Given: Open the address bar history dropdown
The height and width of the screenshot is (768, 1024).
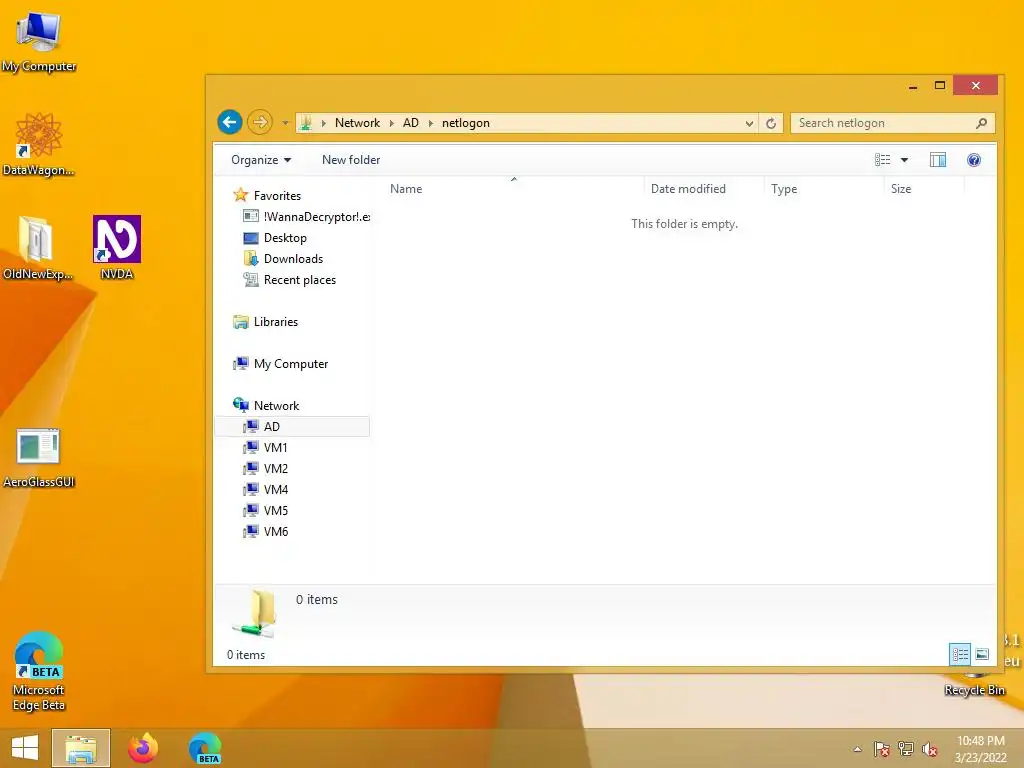Looking at the screenshot, I should [x=749, y=123].
